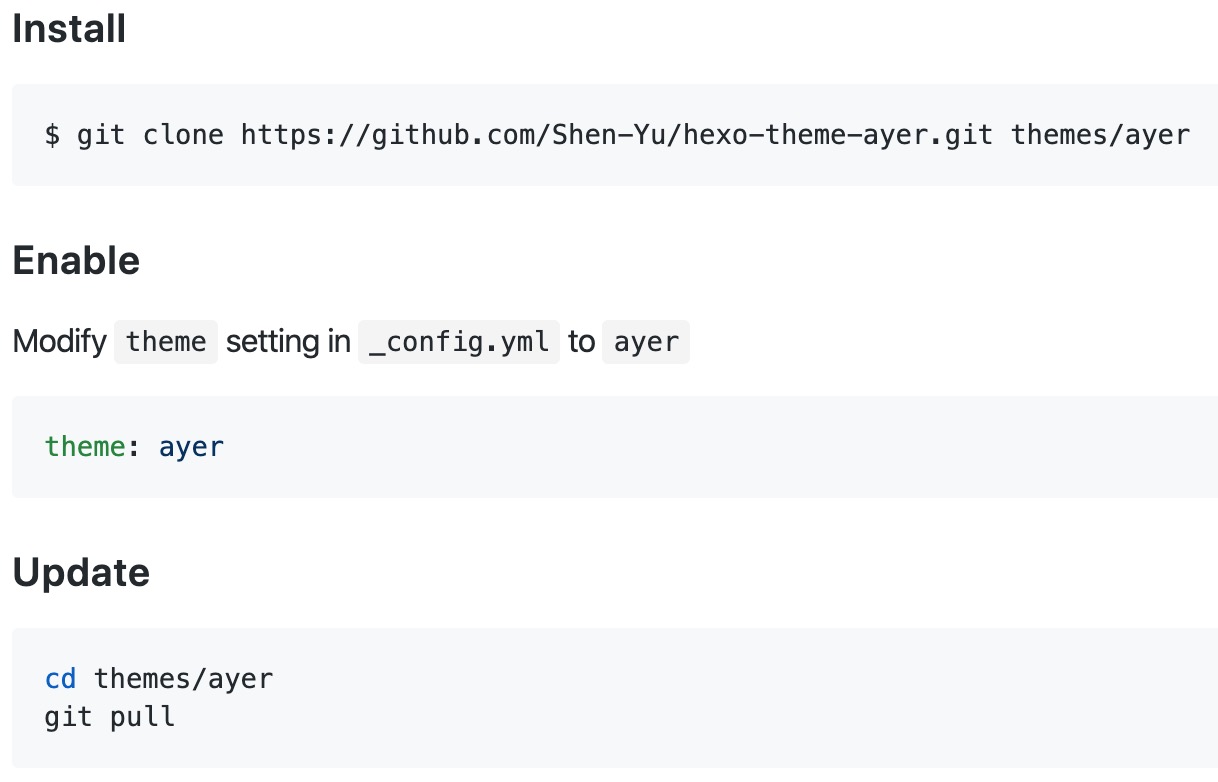
Task: Click the git pull command line
Action: pos(110,717)
